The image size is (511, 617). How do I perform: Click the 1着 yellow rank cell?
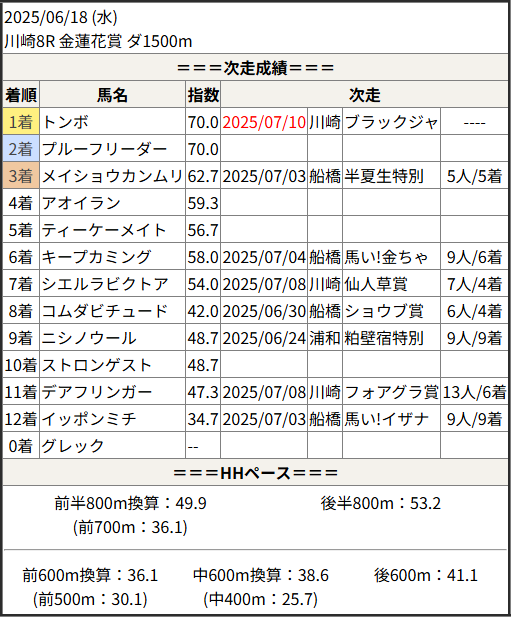pos(21,122)
